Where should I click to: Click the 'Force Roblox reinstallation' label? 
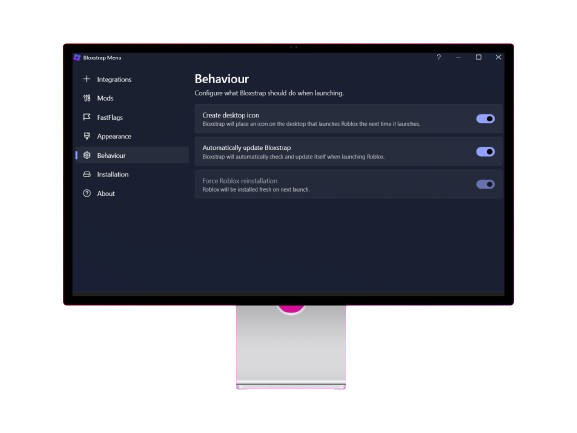(240, 181)
